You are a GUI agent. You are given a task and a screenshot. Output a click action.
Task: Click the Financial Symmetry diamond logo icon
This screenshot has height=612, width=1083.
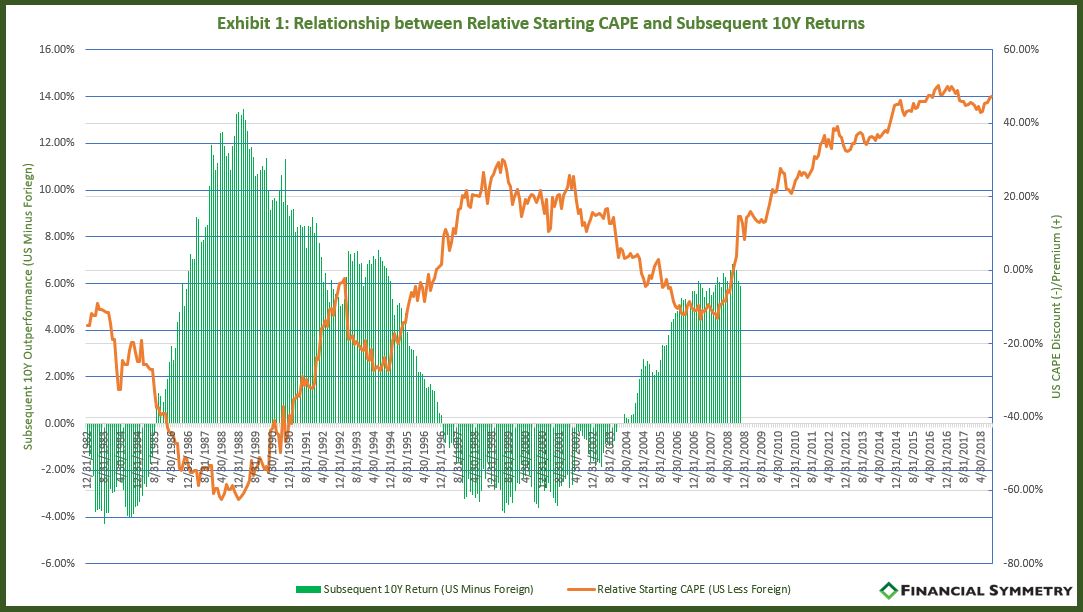888,590
